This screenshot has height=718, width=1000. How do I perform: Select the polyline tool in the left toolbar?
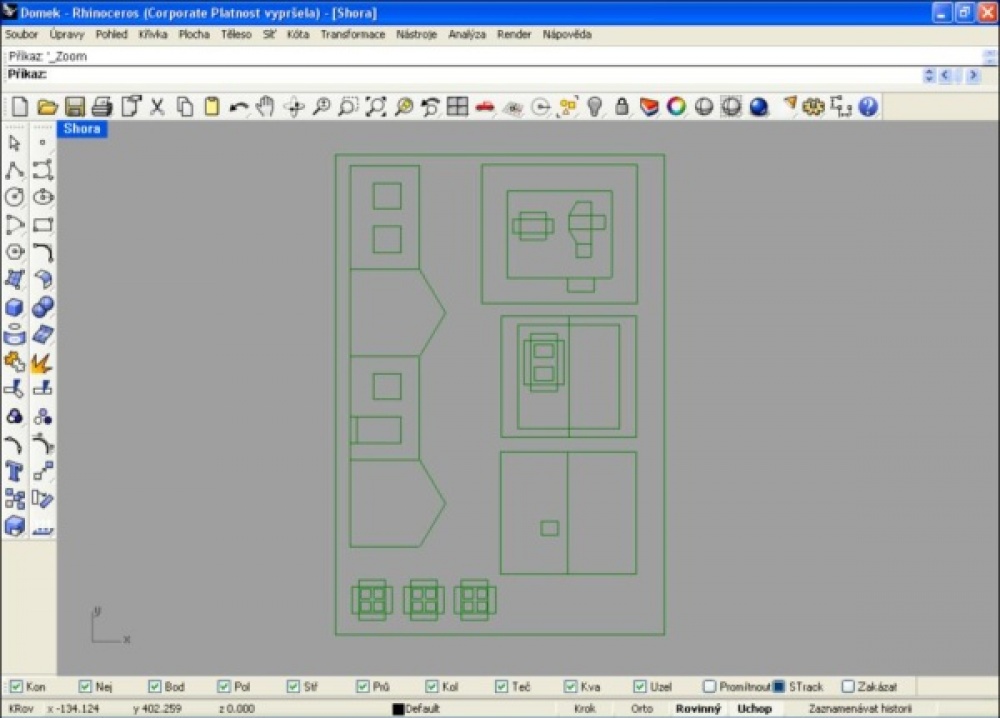tap(15, 170)
